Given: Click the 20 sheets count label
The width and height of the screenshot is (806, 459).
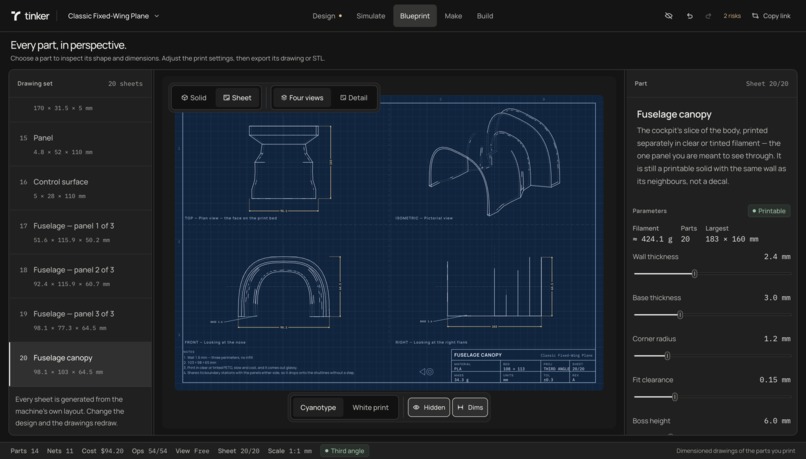Looking at the screenshot, I should (125, 84).
